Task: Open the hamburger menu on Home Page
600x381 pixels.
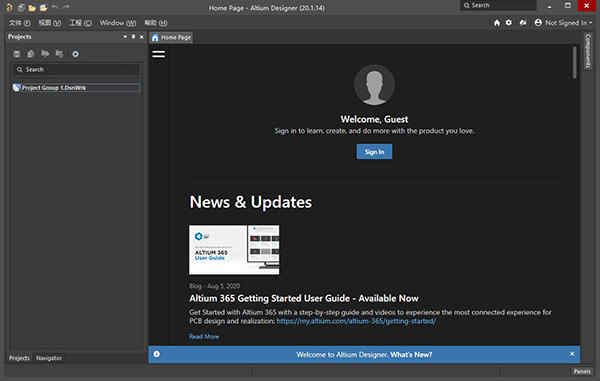Action: (158, 54)
